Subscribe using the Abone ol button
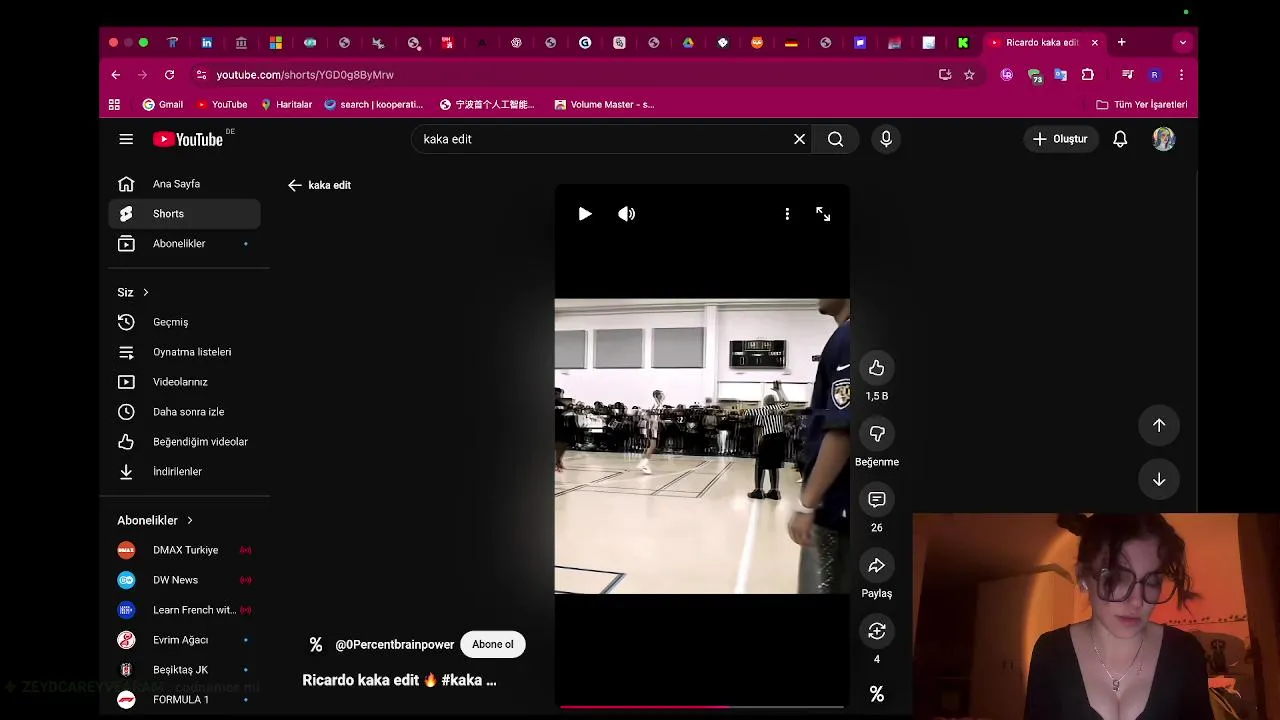Image resolution: width=1280 pixels, height=720 pixels. pyautogui.click(x=493, y=644)
